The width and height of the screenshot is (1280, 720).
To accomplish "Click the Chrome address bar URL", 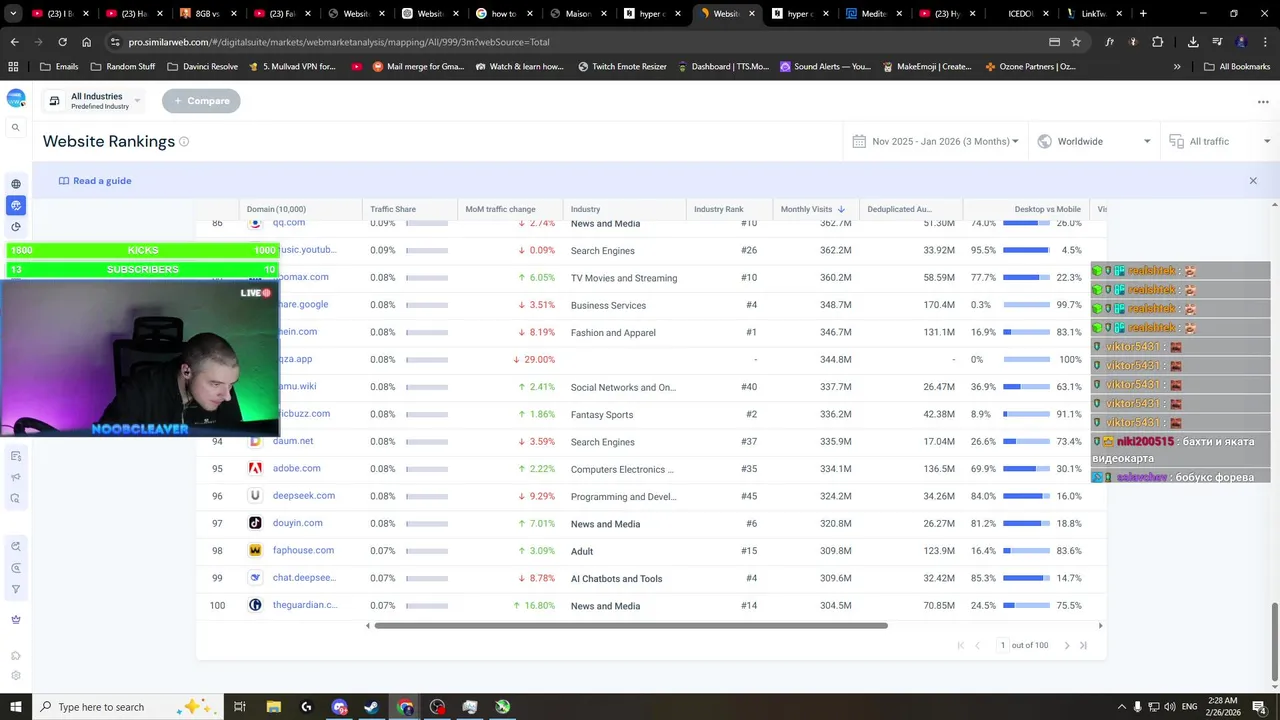I will (339, 42).
